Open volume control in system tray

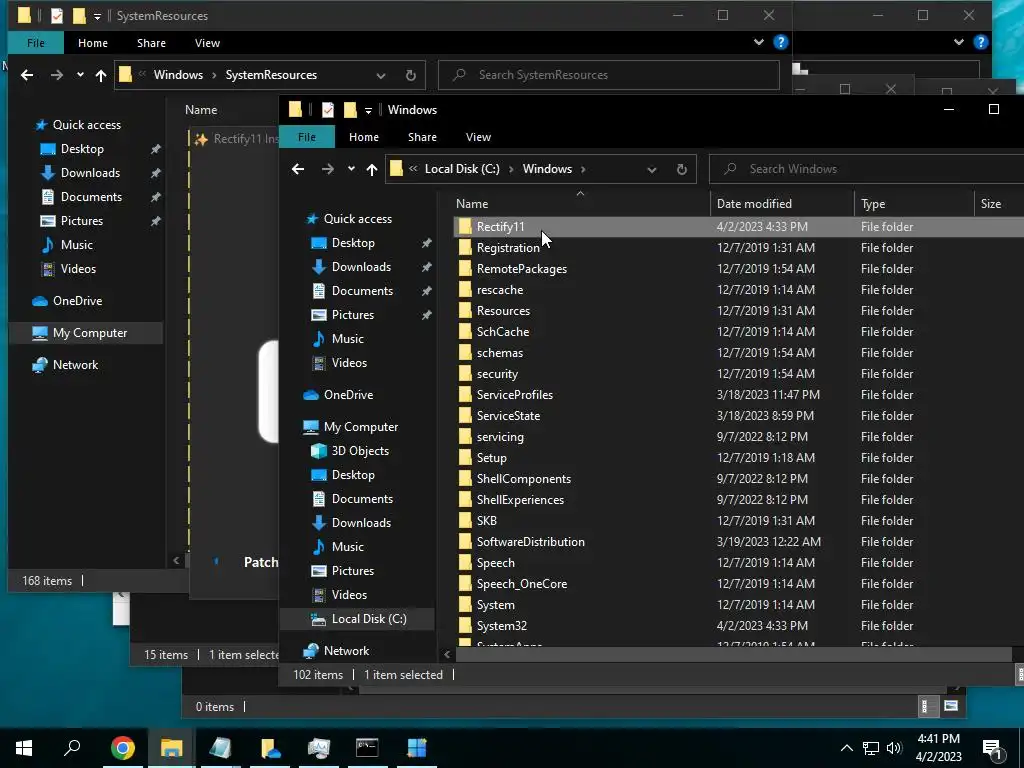click(x=895, y=748)
